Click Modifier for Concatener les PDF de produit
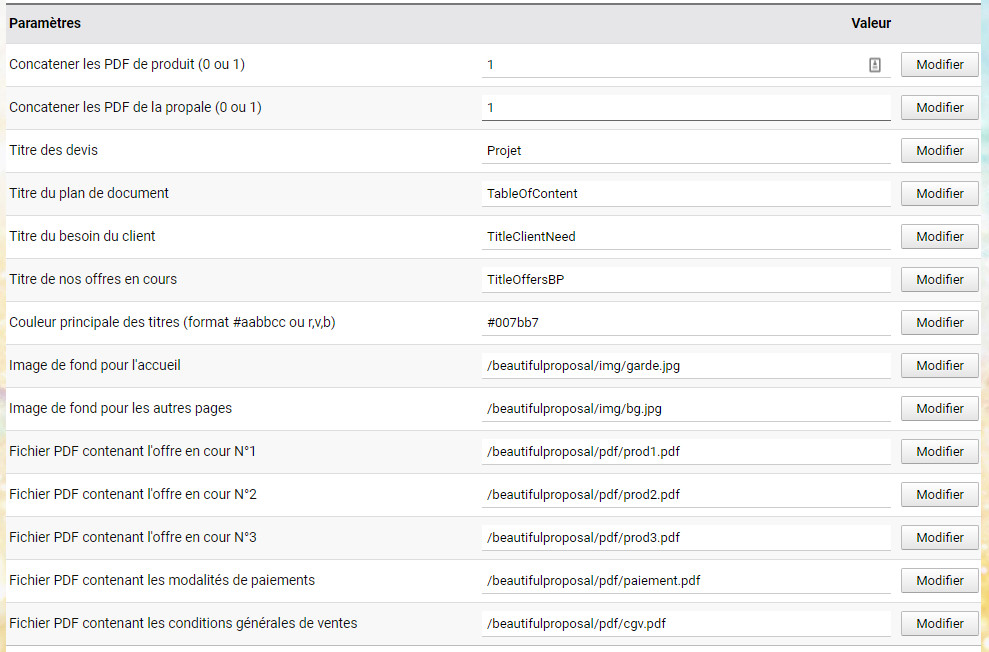Viewport: 989px width, 652px height. pos(940,64)
